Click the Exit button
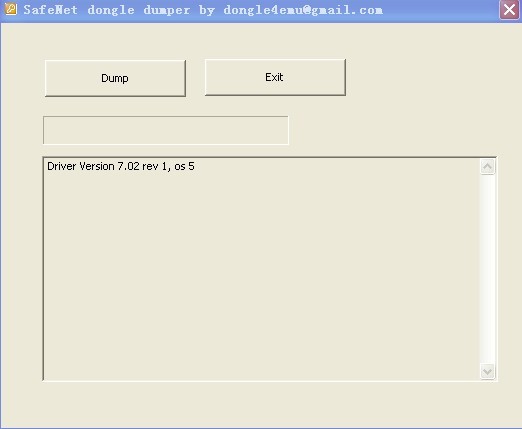This screenshot has width=522, height=429. tap(275, 77)
